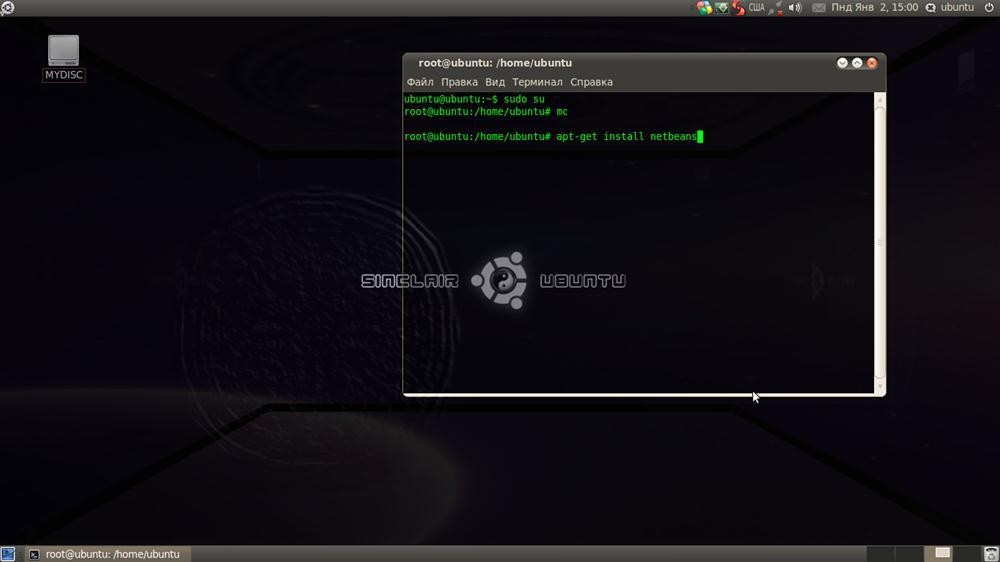
Task: Click the terminal scrollbar down arrow
Action: coord(879,387)
